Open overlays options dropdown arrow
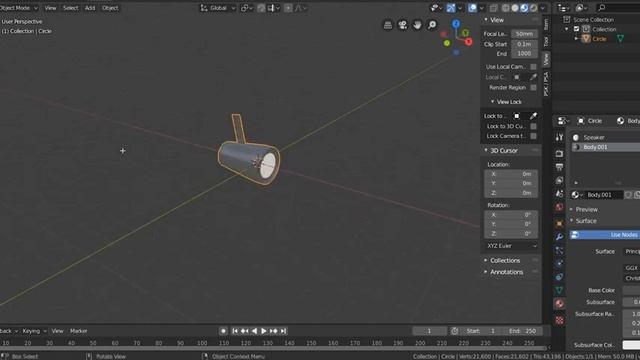 click(482, 8)
